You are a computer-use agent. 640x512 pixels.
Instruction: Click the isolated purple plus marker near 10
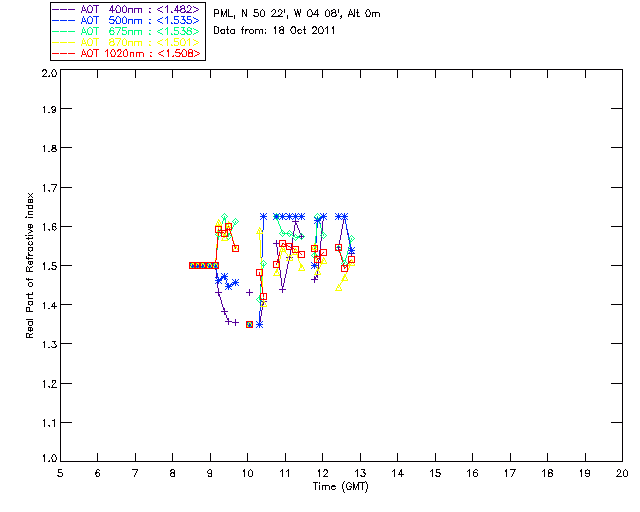249,292
